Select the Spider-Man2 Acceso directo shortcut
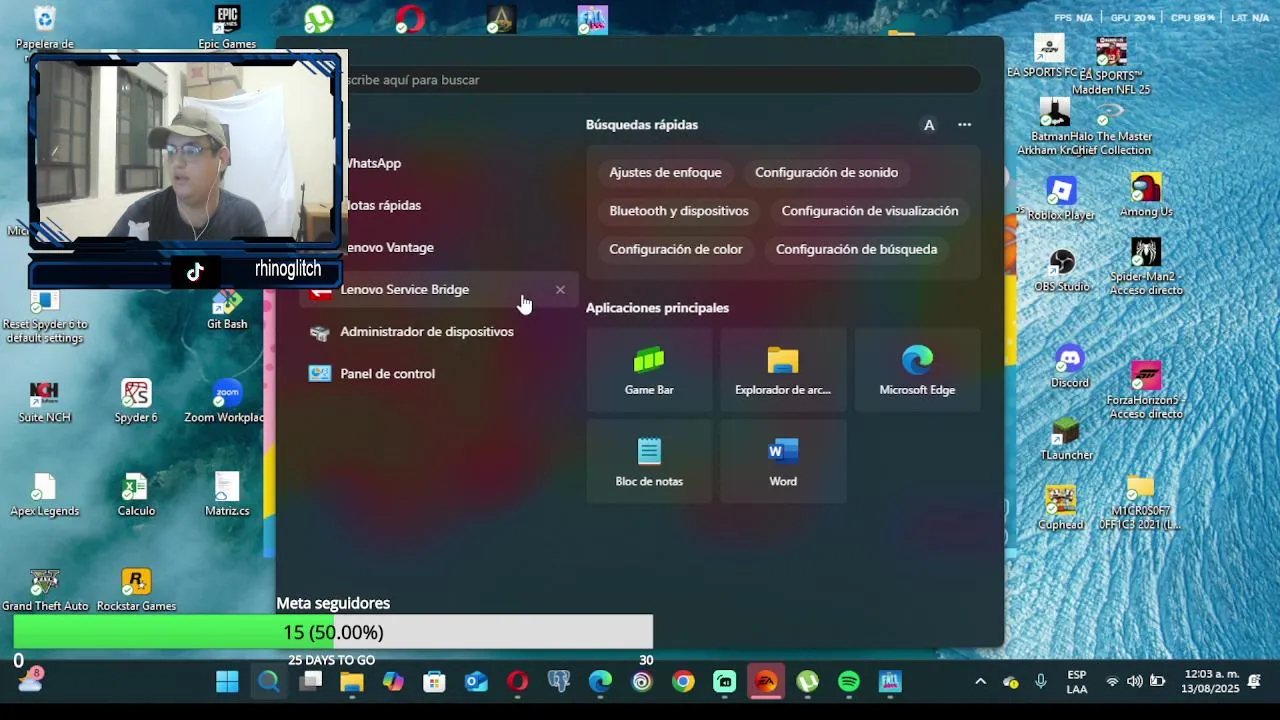The height and width of the screenshot is (720, 1280). tap(1146, 267)
